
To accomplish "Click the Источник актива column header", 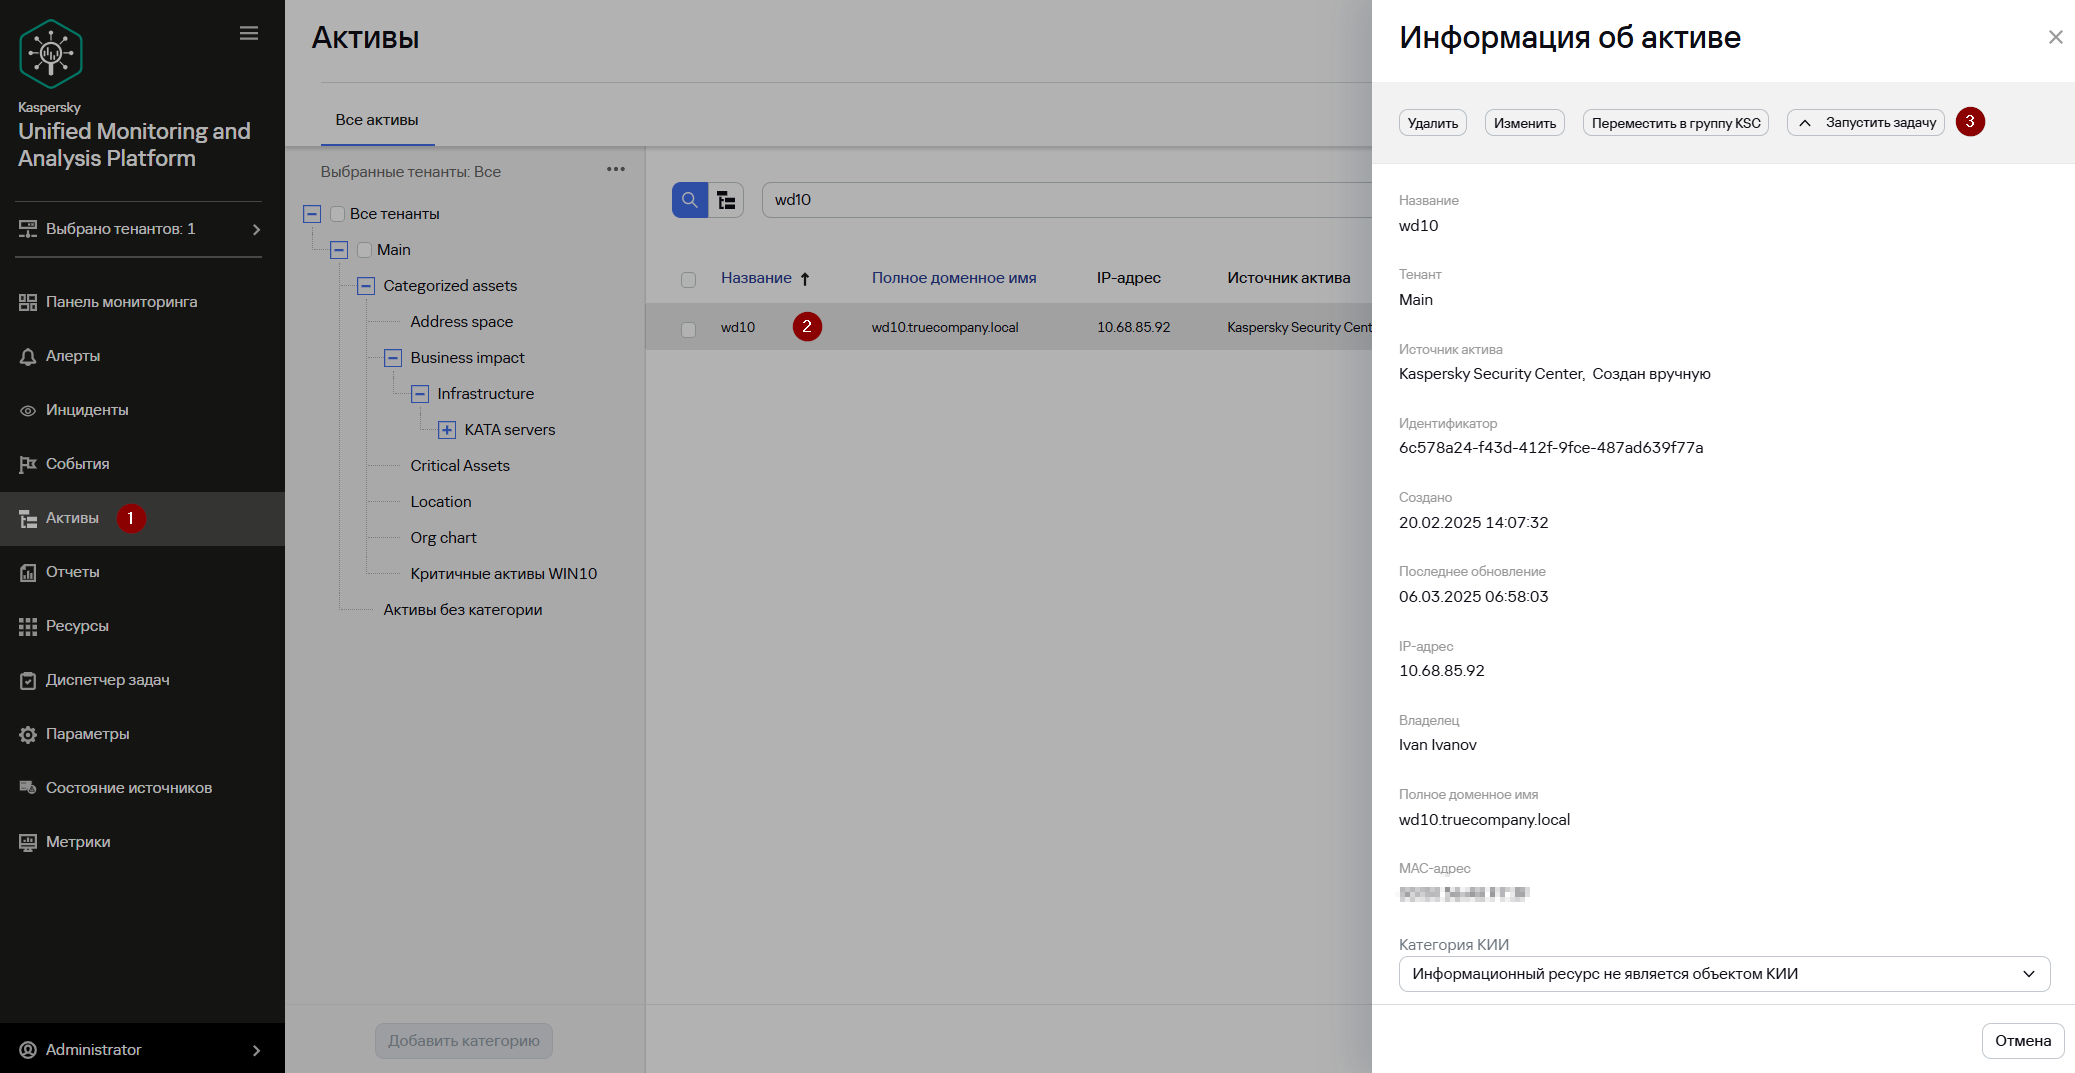I will coord(1289,278).
